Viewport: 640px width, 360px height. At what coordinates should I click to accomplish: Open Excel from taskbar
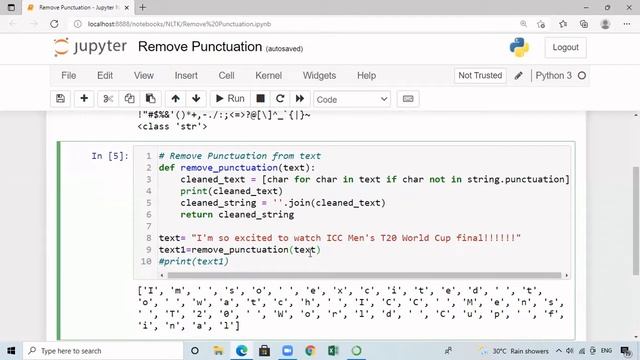pos(333,351)
